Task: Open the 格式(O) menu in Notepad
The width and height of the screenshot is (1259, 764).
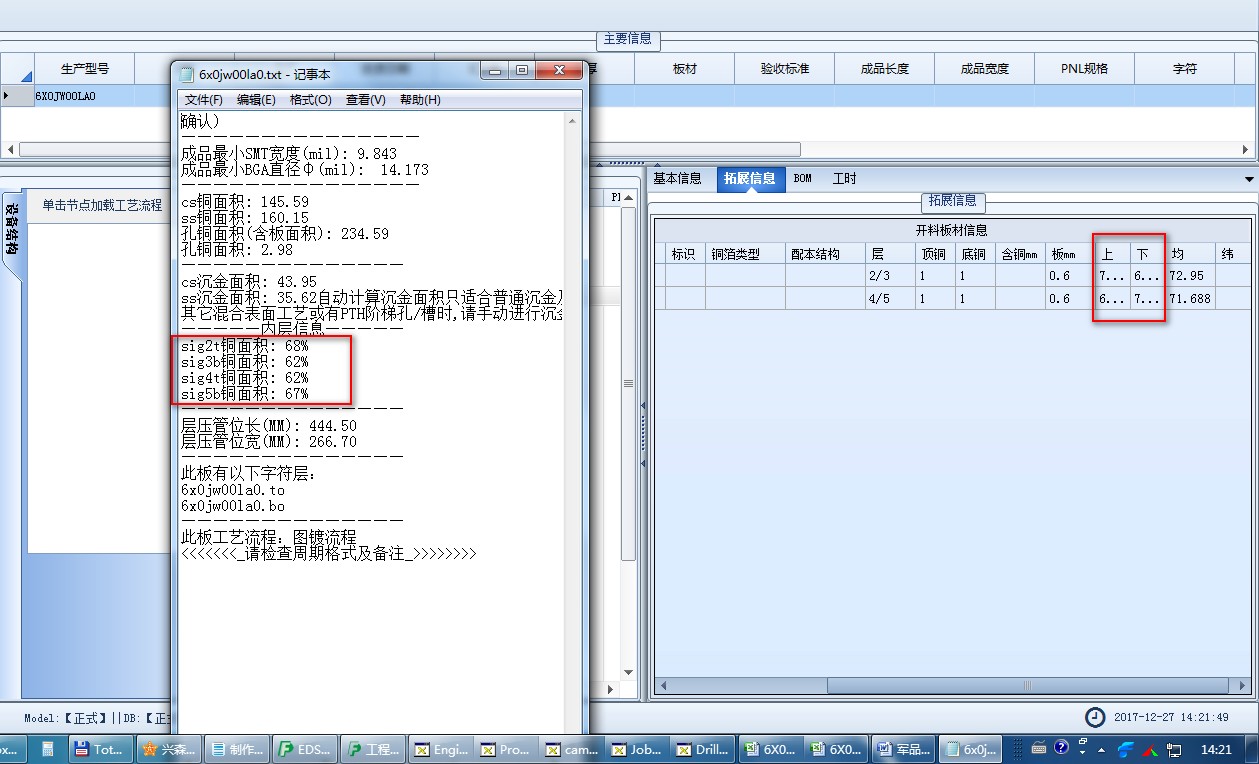Action: tap(310, 100)
